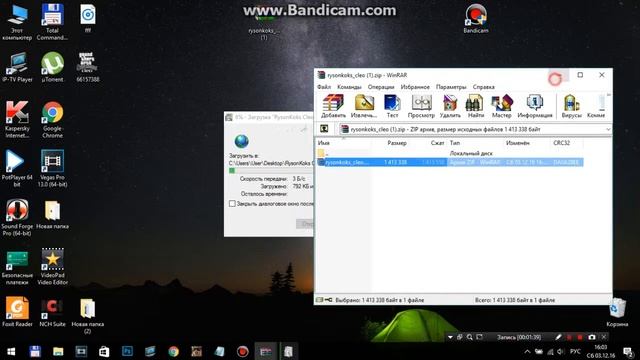Select the uTorrent desktop icon
The width and height of the screenshot is (640, 360).
coord(52,67)
